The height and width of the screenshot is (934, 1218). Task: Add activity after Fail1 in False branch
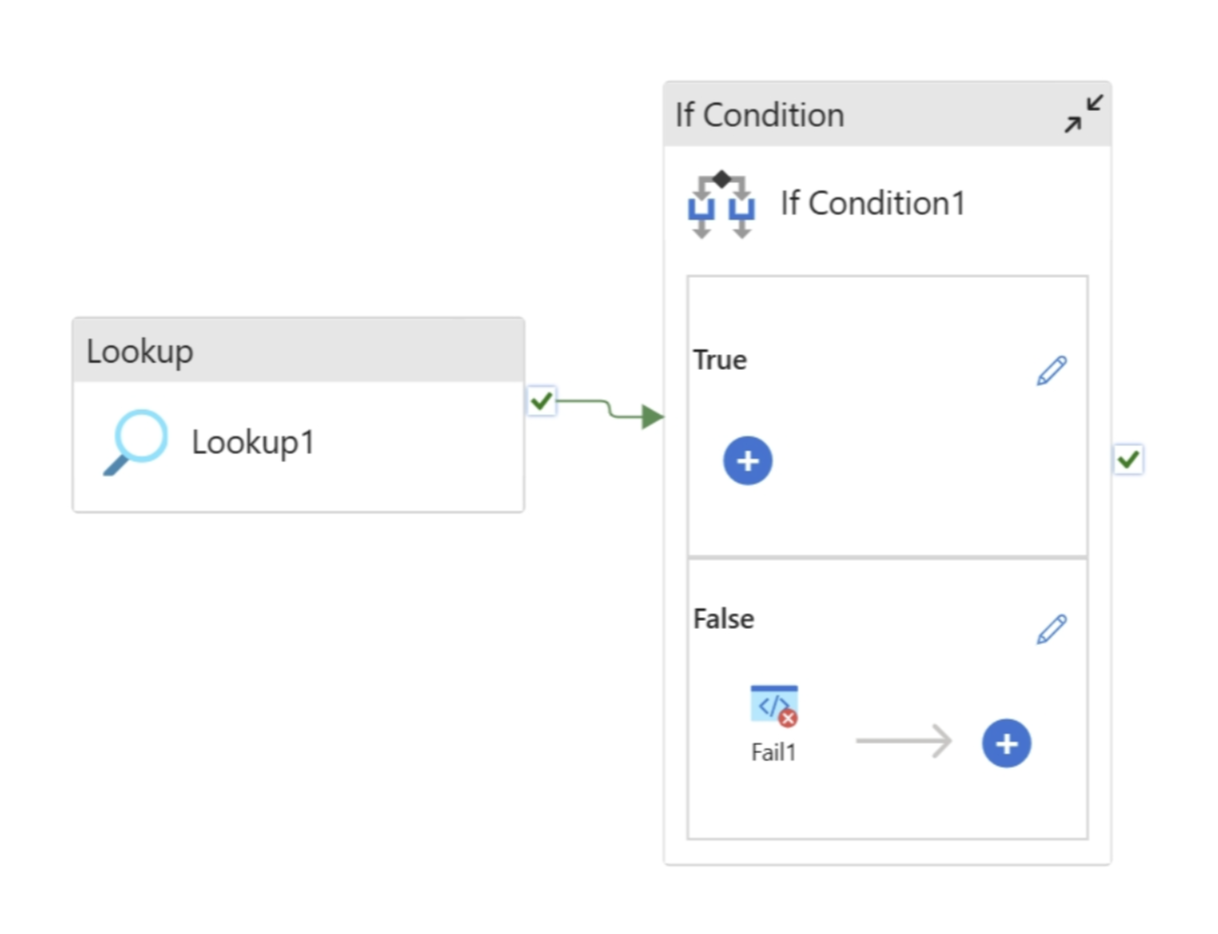point(1006,743)
